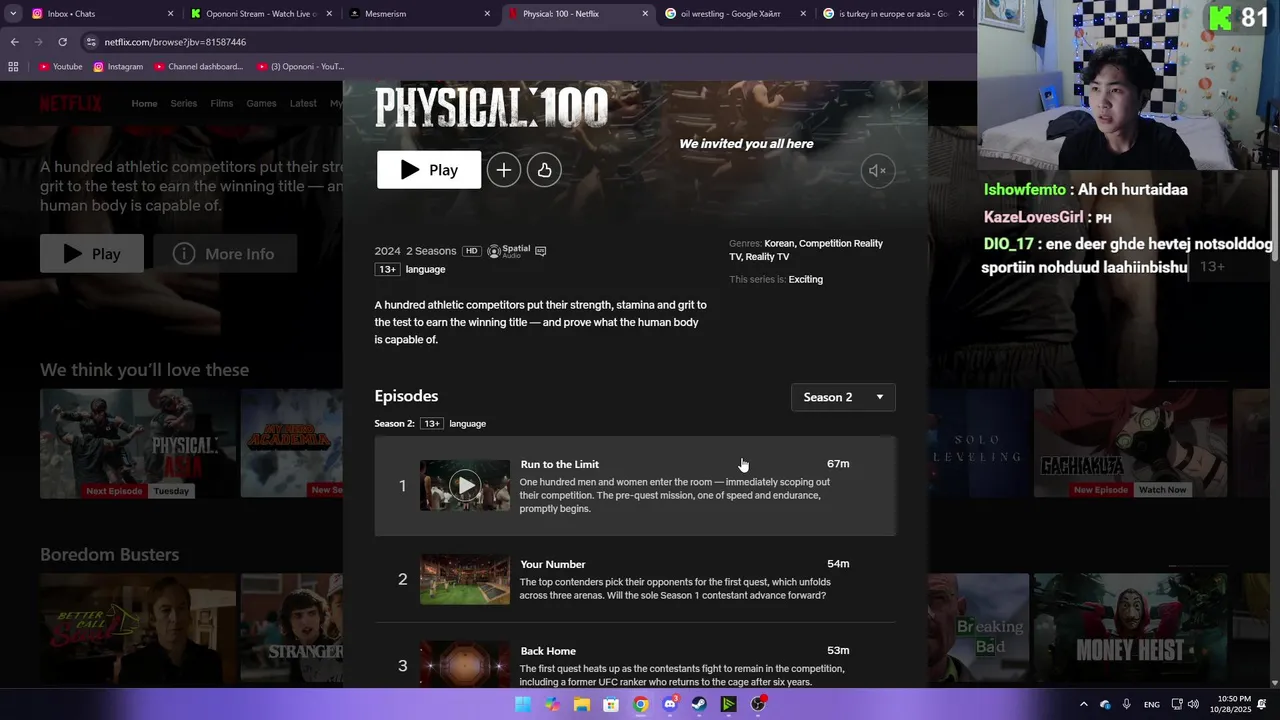Click the Netflix logo

(x=71, y=103)
